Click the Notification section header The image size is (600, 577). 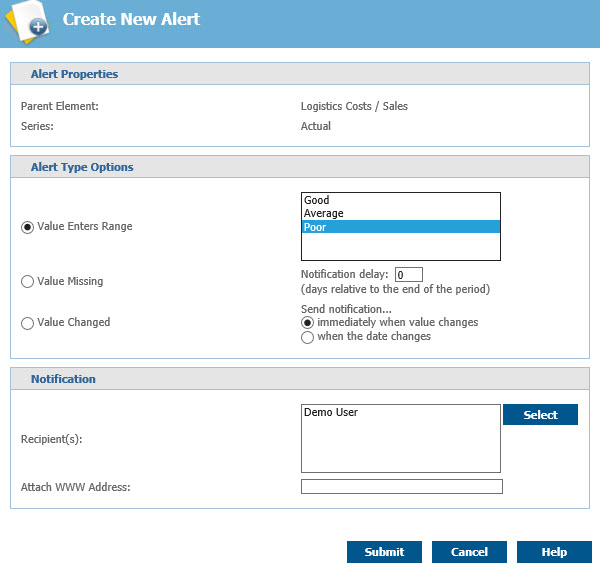pyautogui.click(x=63, y=379)
